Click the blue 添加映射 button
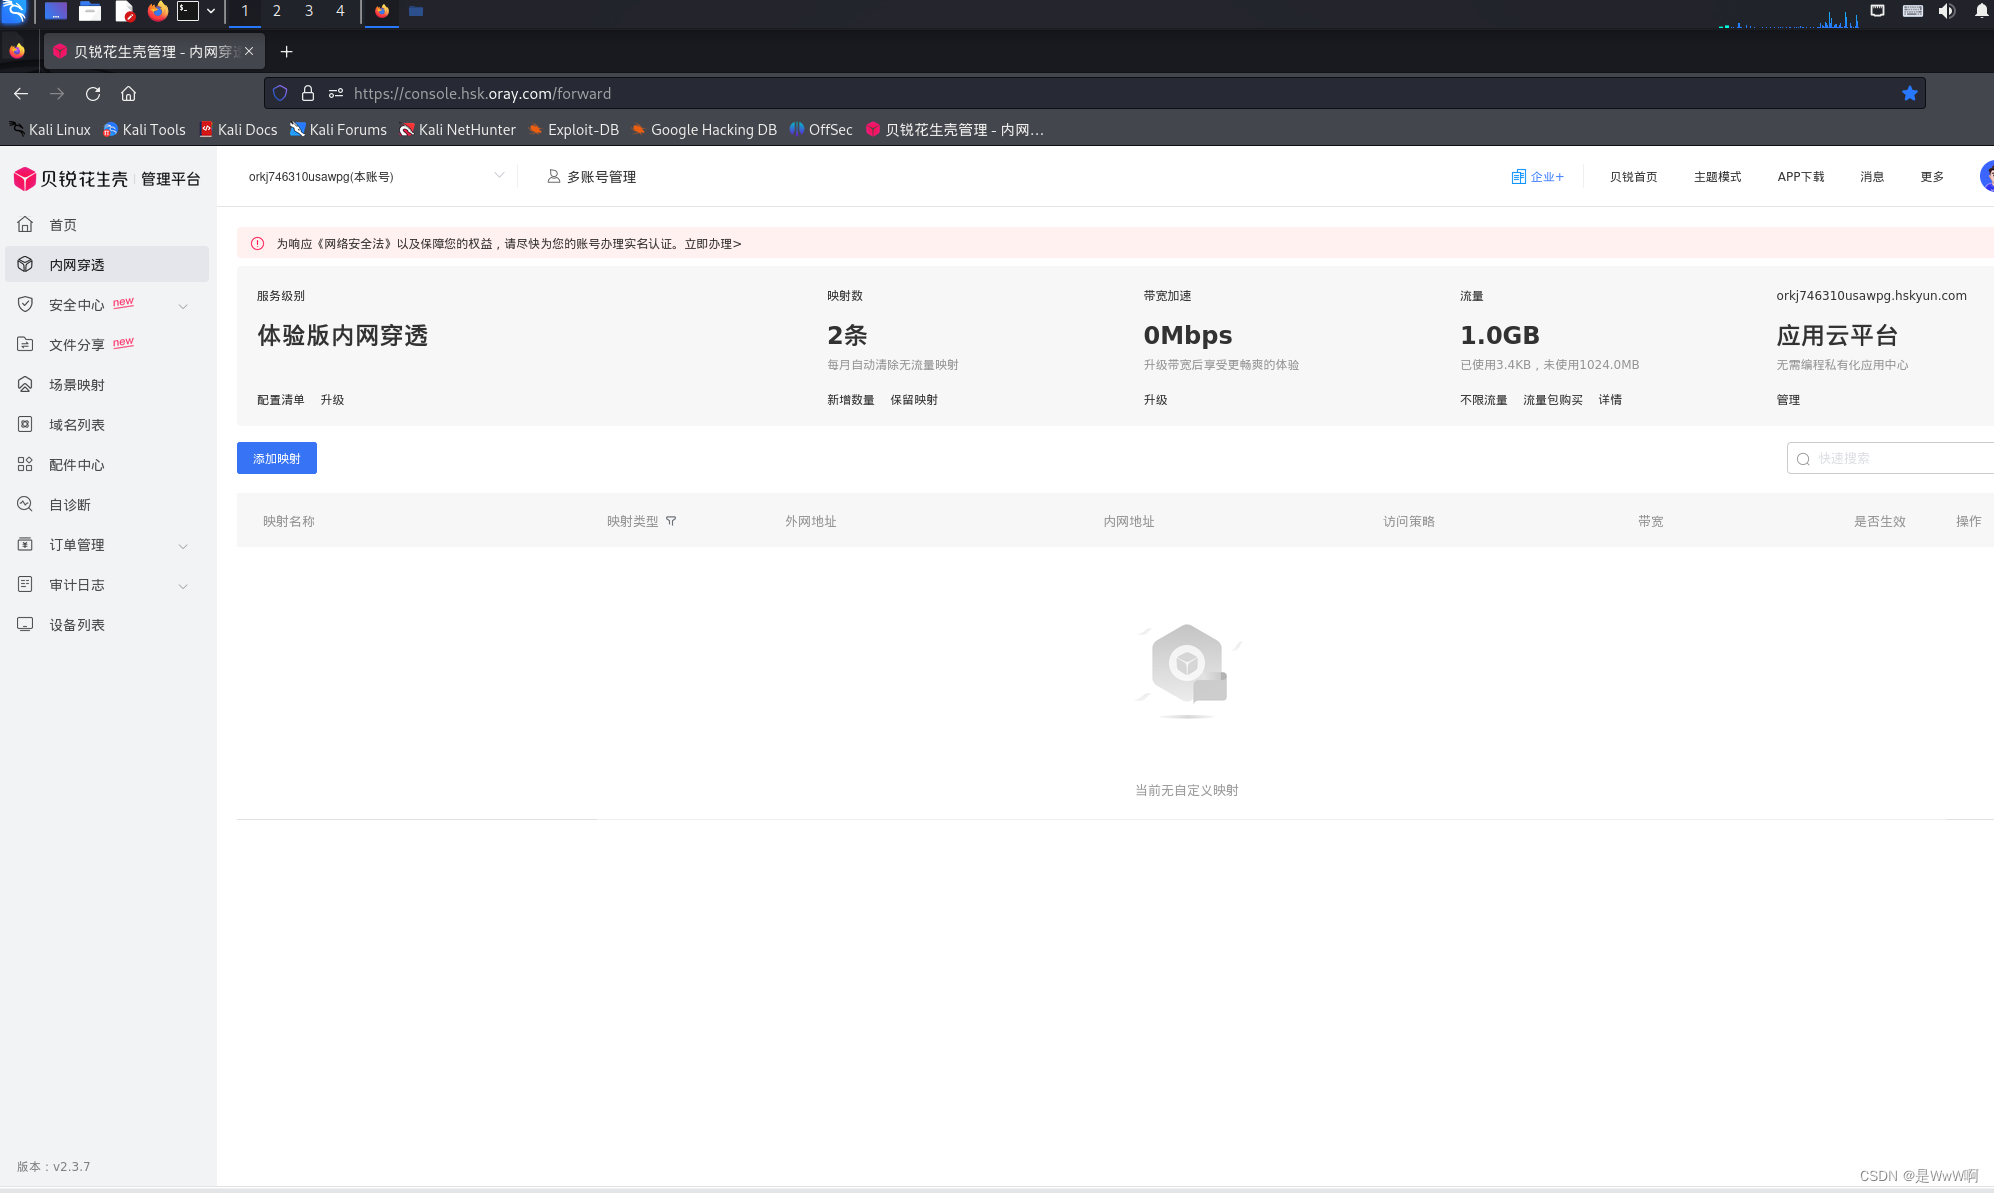The width and height of the screenshot is (1994, 1193). (277, 458)
